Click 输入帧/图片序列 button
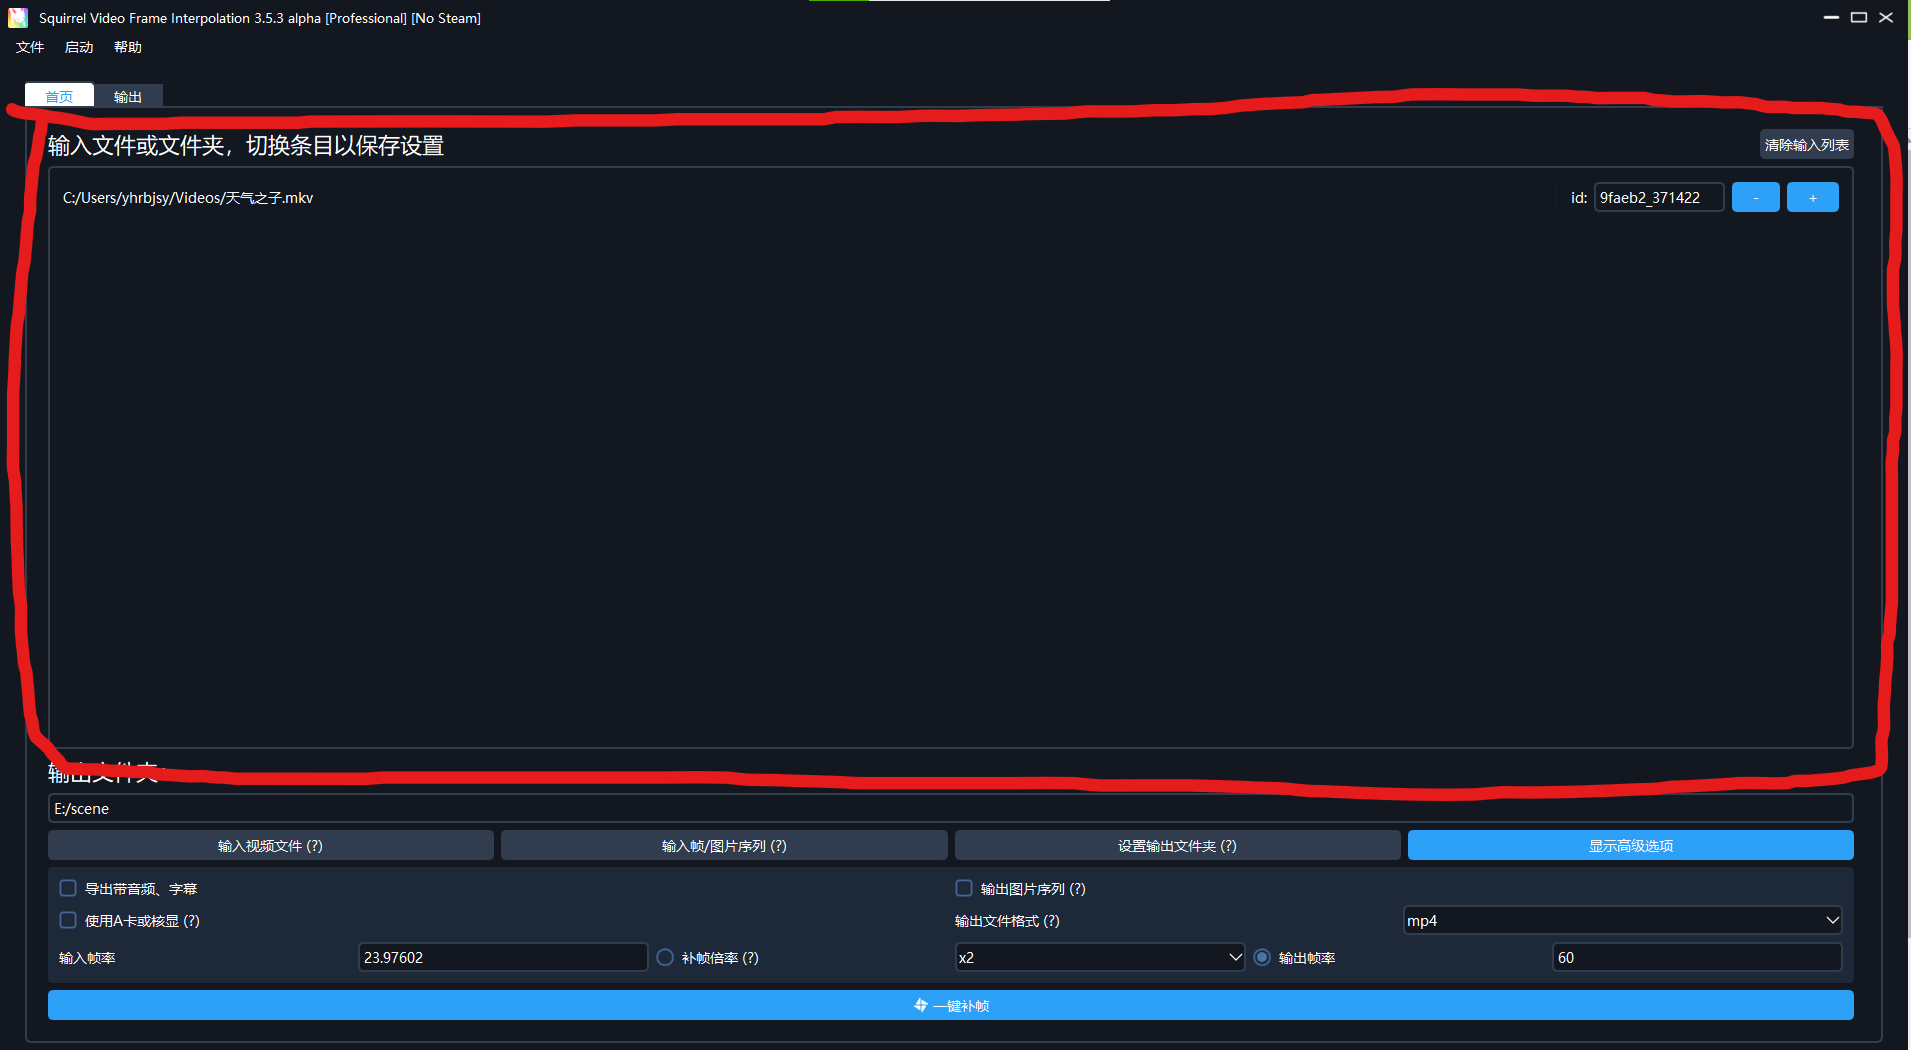The width and height of the screenshot is (1911, 1050). (724, 846)
